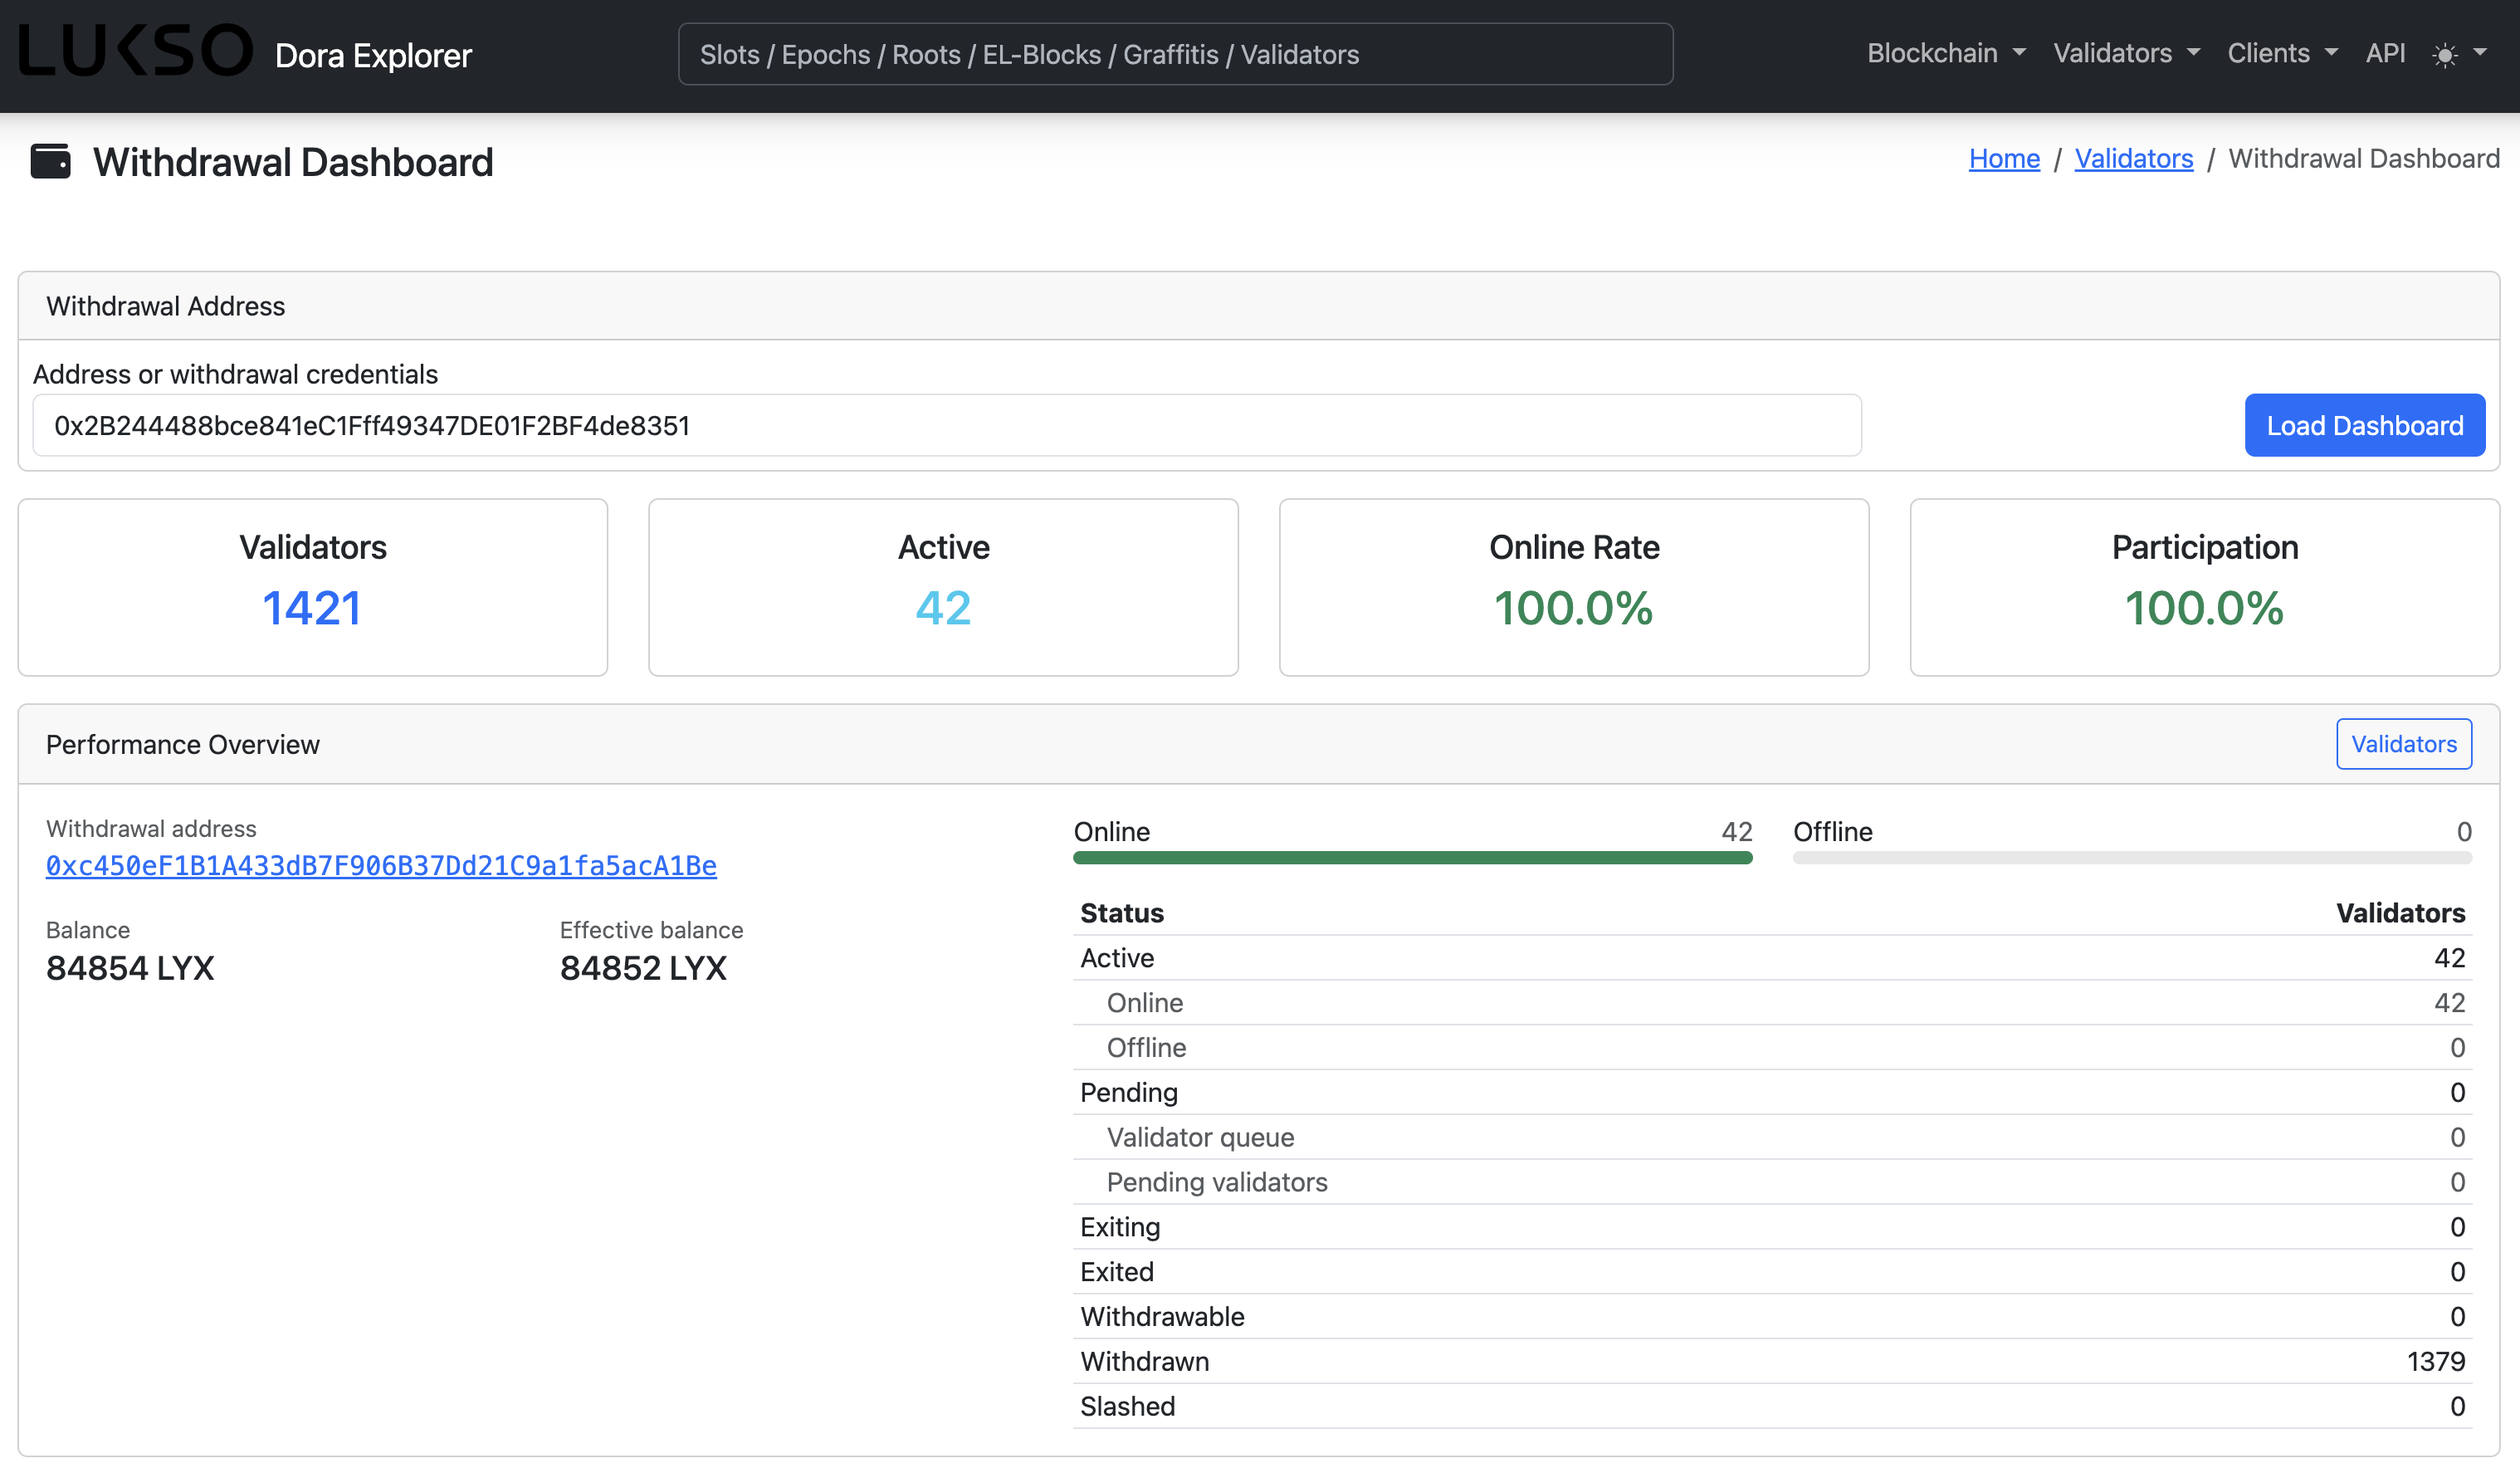Screen dimensions: 2520x1468
Task: Click the Exited status row
Action: click(x=1772, y=1272)
